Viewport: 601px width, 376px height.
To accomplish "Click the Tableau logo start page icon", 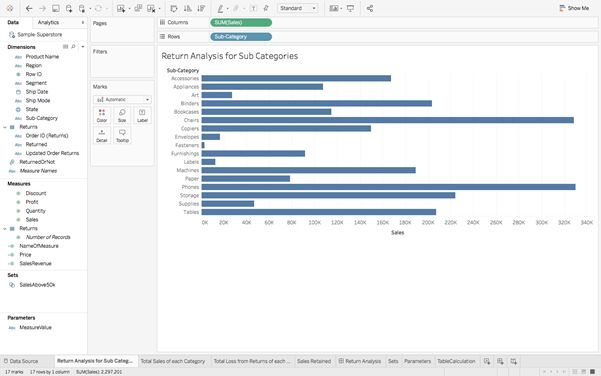I will (x=10, y=8).
